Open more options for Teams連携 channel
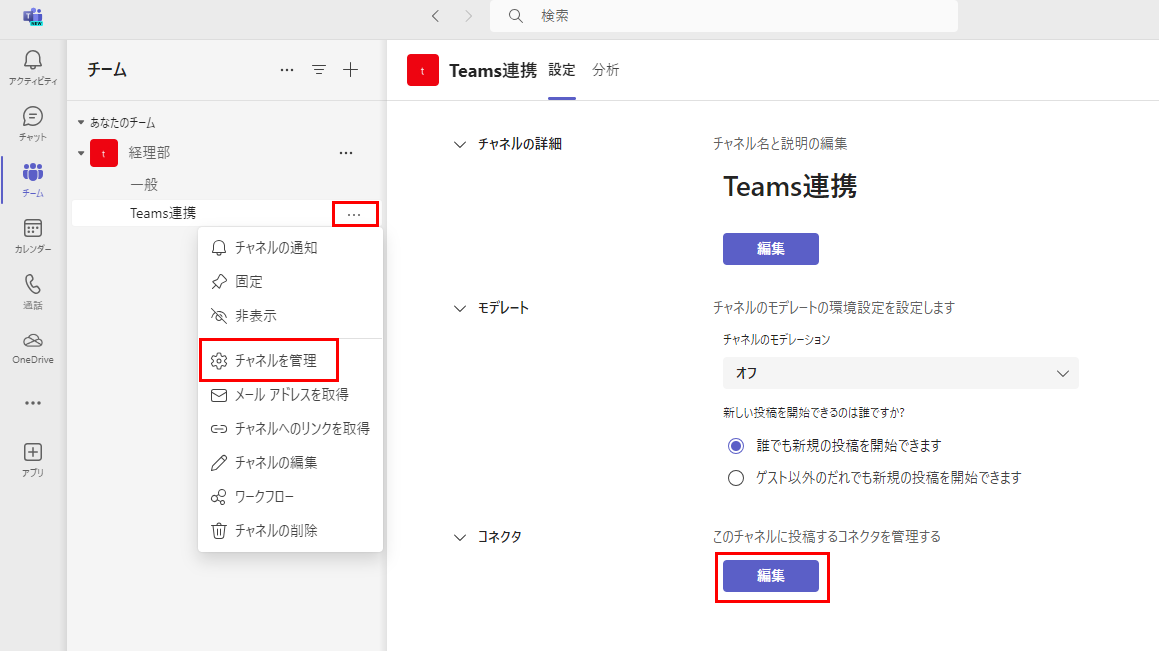The width and height of the screenshot is (1159, 651). pyautogui.click(x=355, y=214)
